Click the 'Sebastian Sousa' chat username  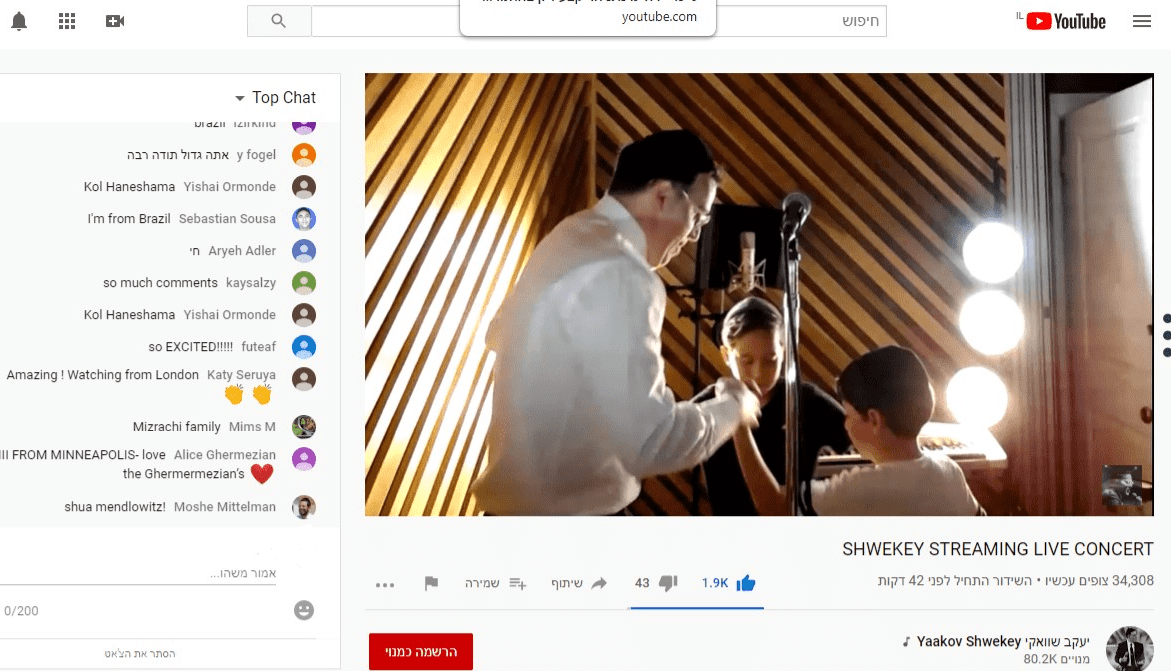tap(227, 219)
